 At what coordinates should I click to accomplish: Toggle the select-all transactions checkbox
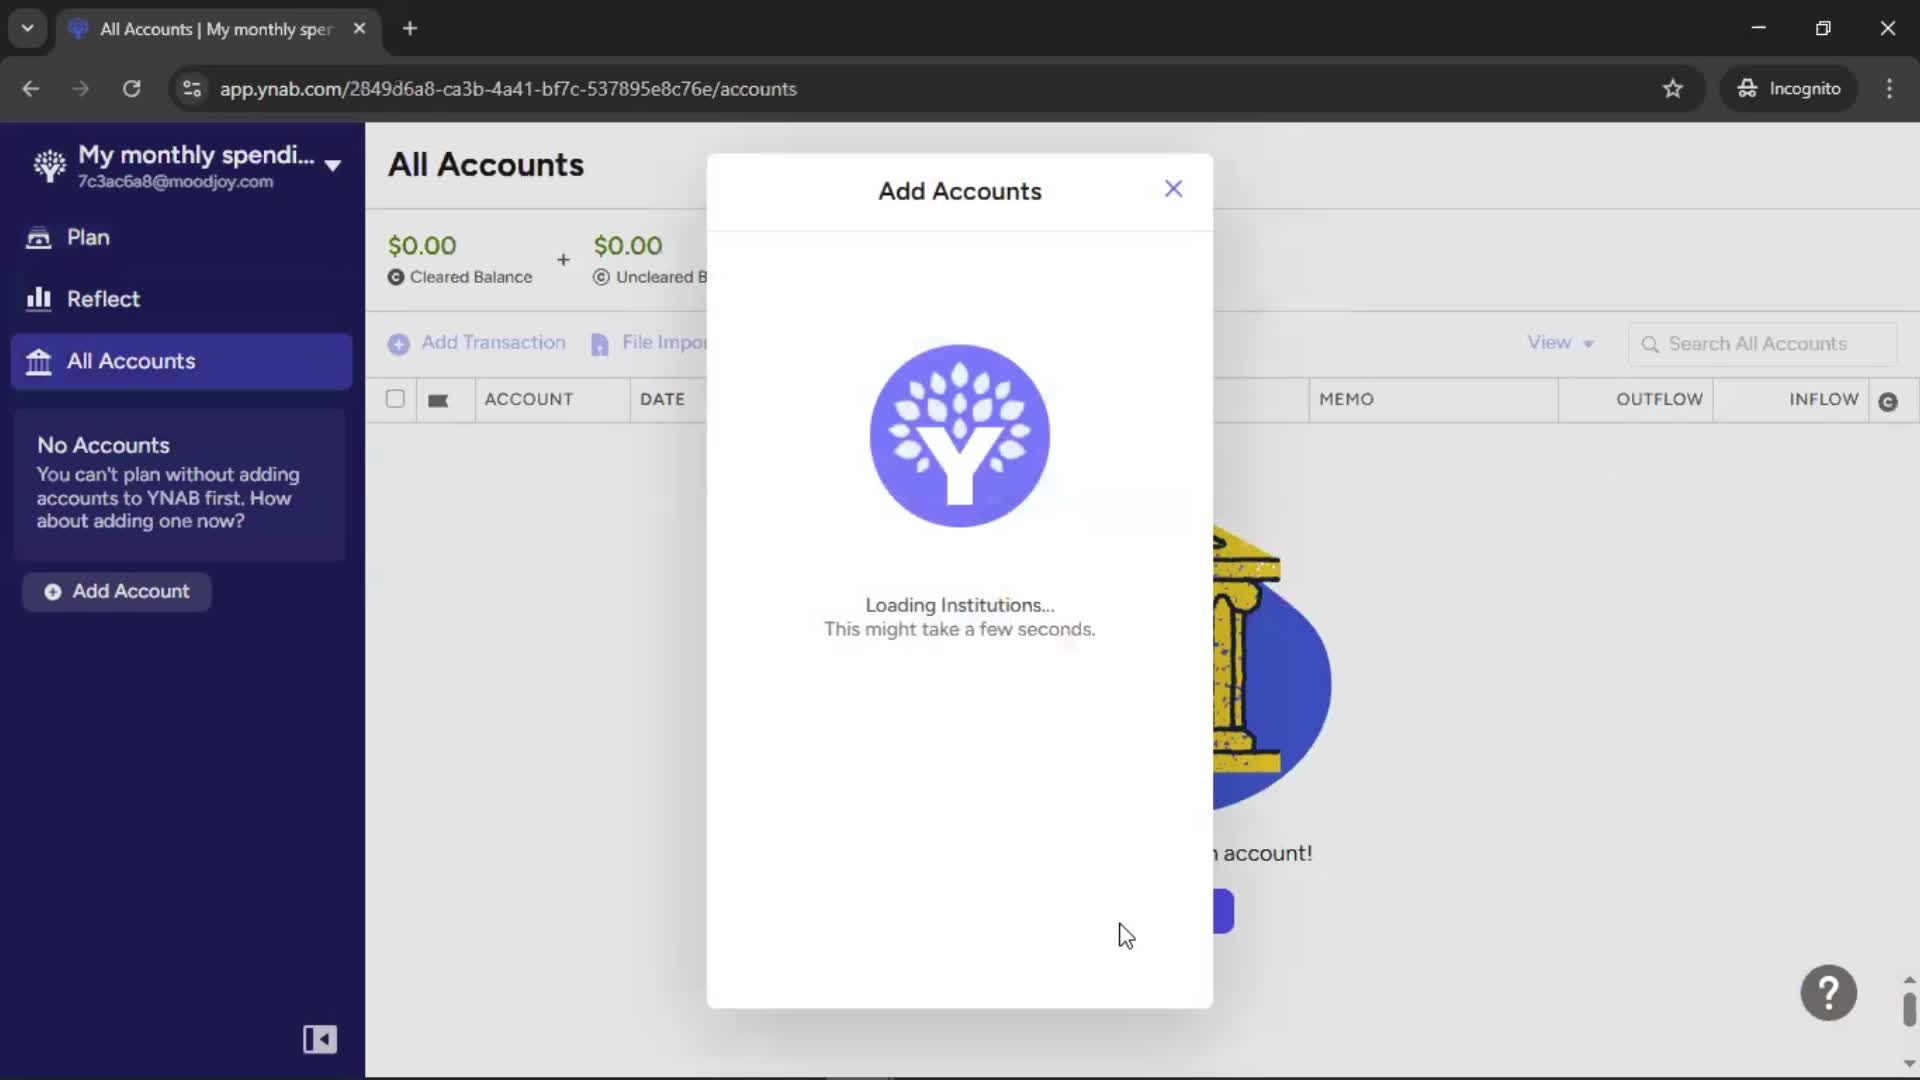point(395,399)
